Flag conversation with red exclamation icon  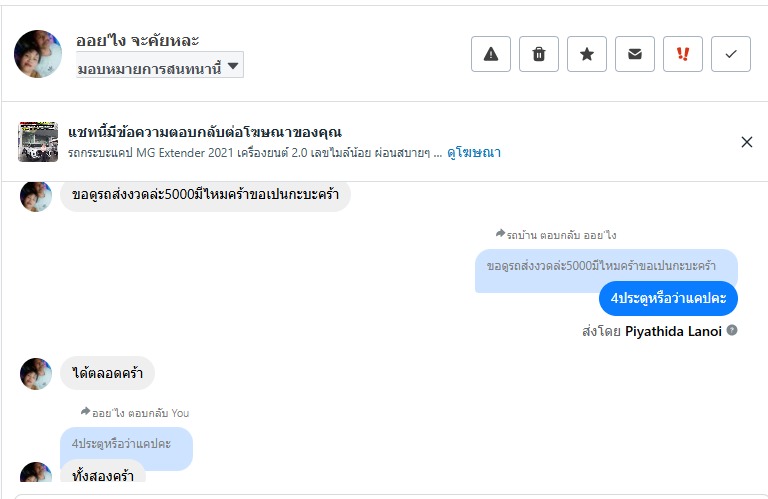pos(683,54)
